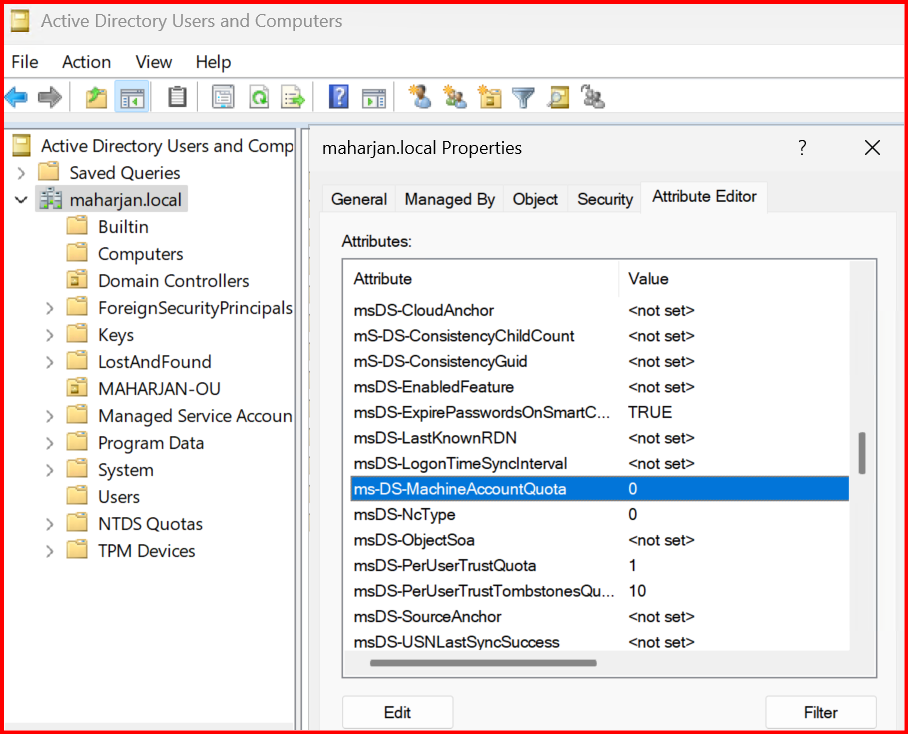Image resolution: width=908 pixels, height=734 pixels.
Task: Open Help via blue question mark icon
Action: 339,97
